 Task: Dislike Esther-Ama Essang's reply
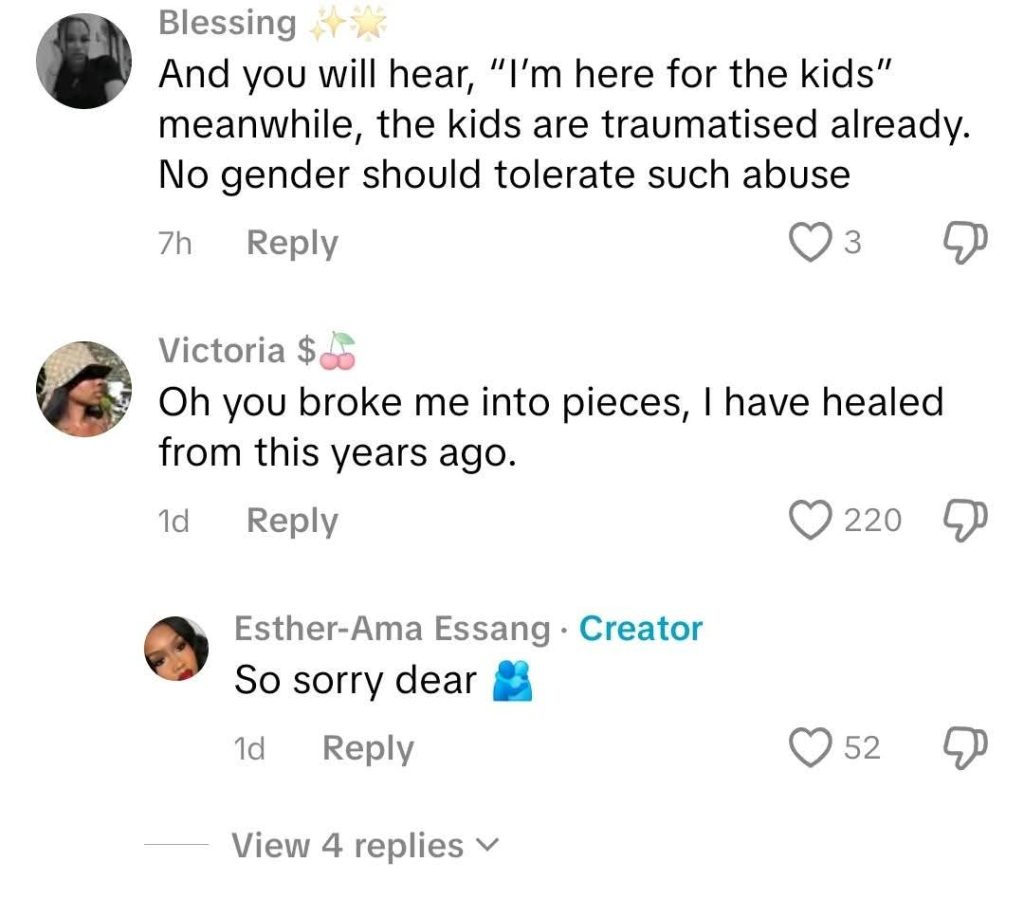pos(966,748)
